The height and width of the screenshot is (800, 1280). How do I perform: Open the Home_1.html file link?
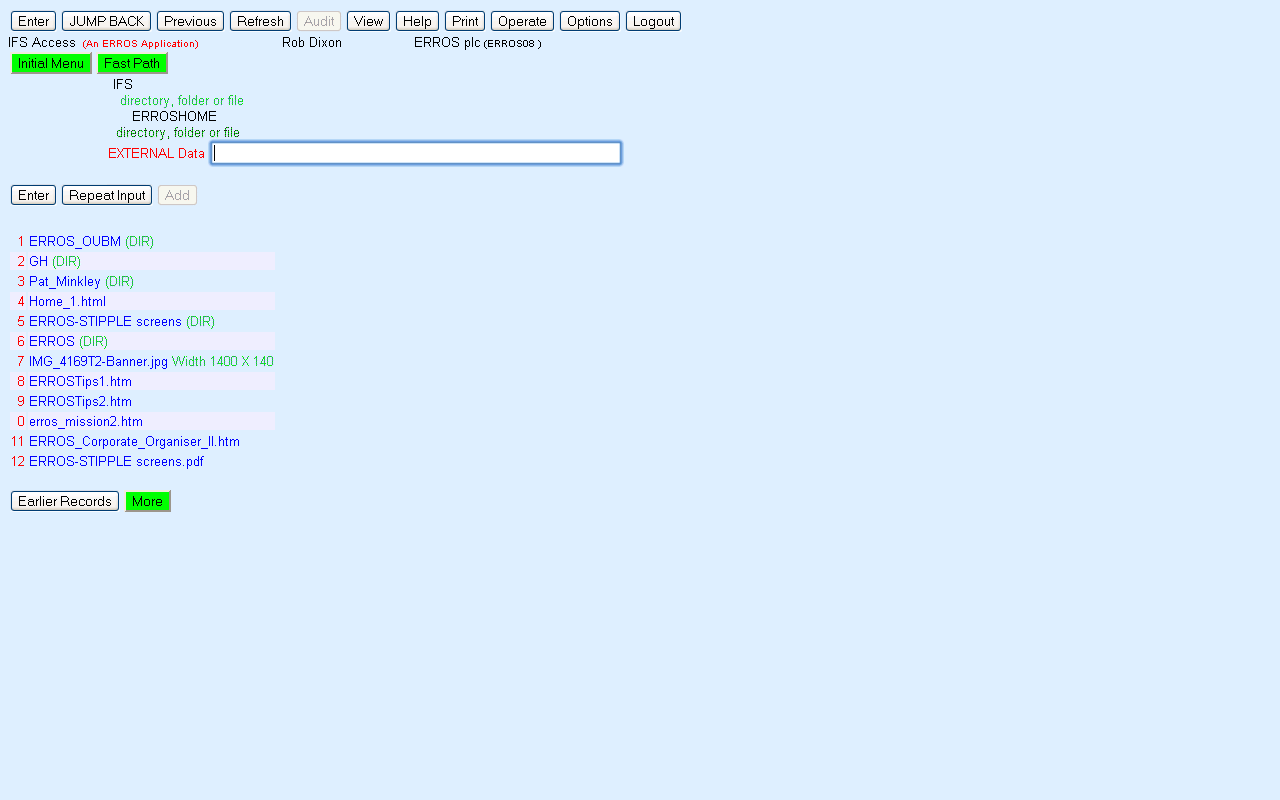point(67,302)
